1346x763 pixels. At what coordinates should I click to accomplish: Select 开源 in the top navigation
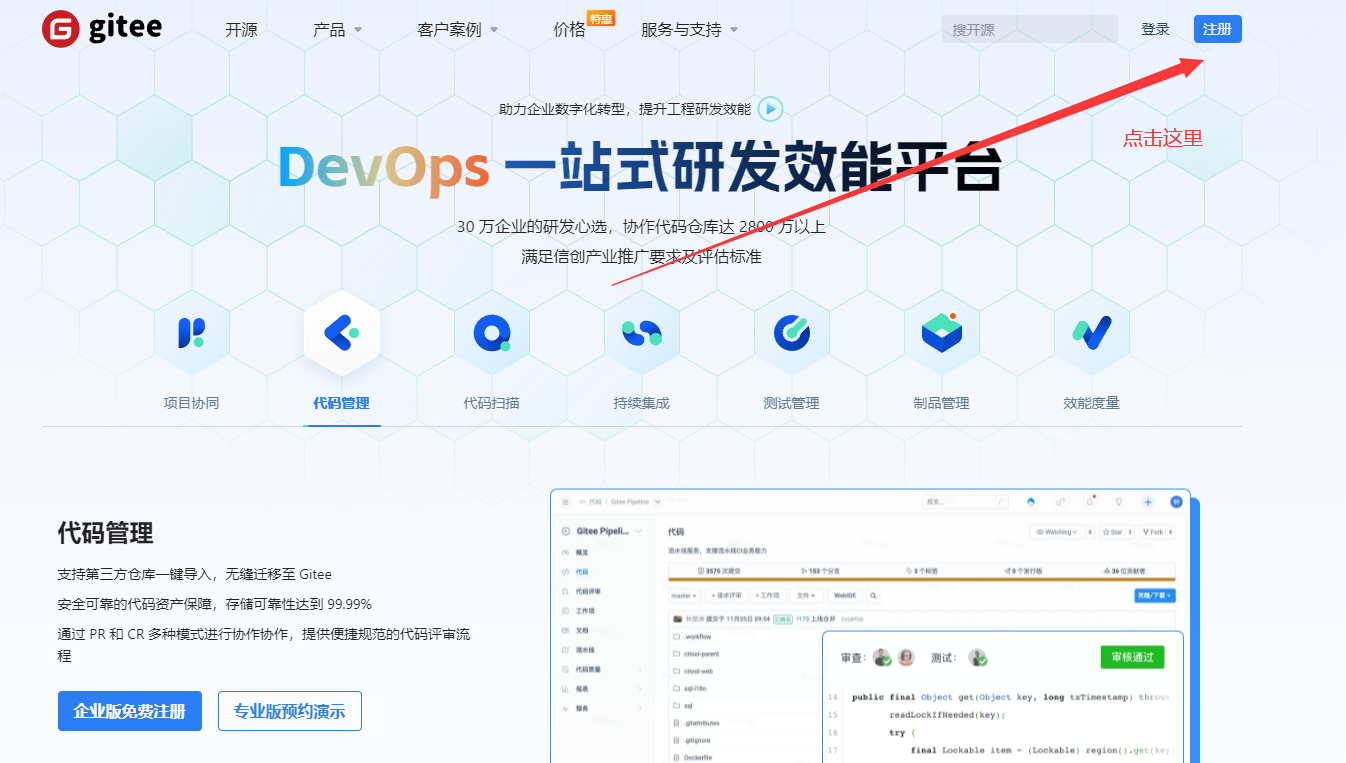[240, 29]
